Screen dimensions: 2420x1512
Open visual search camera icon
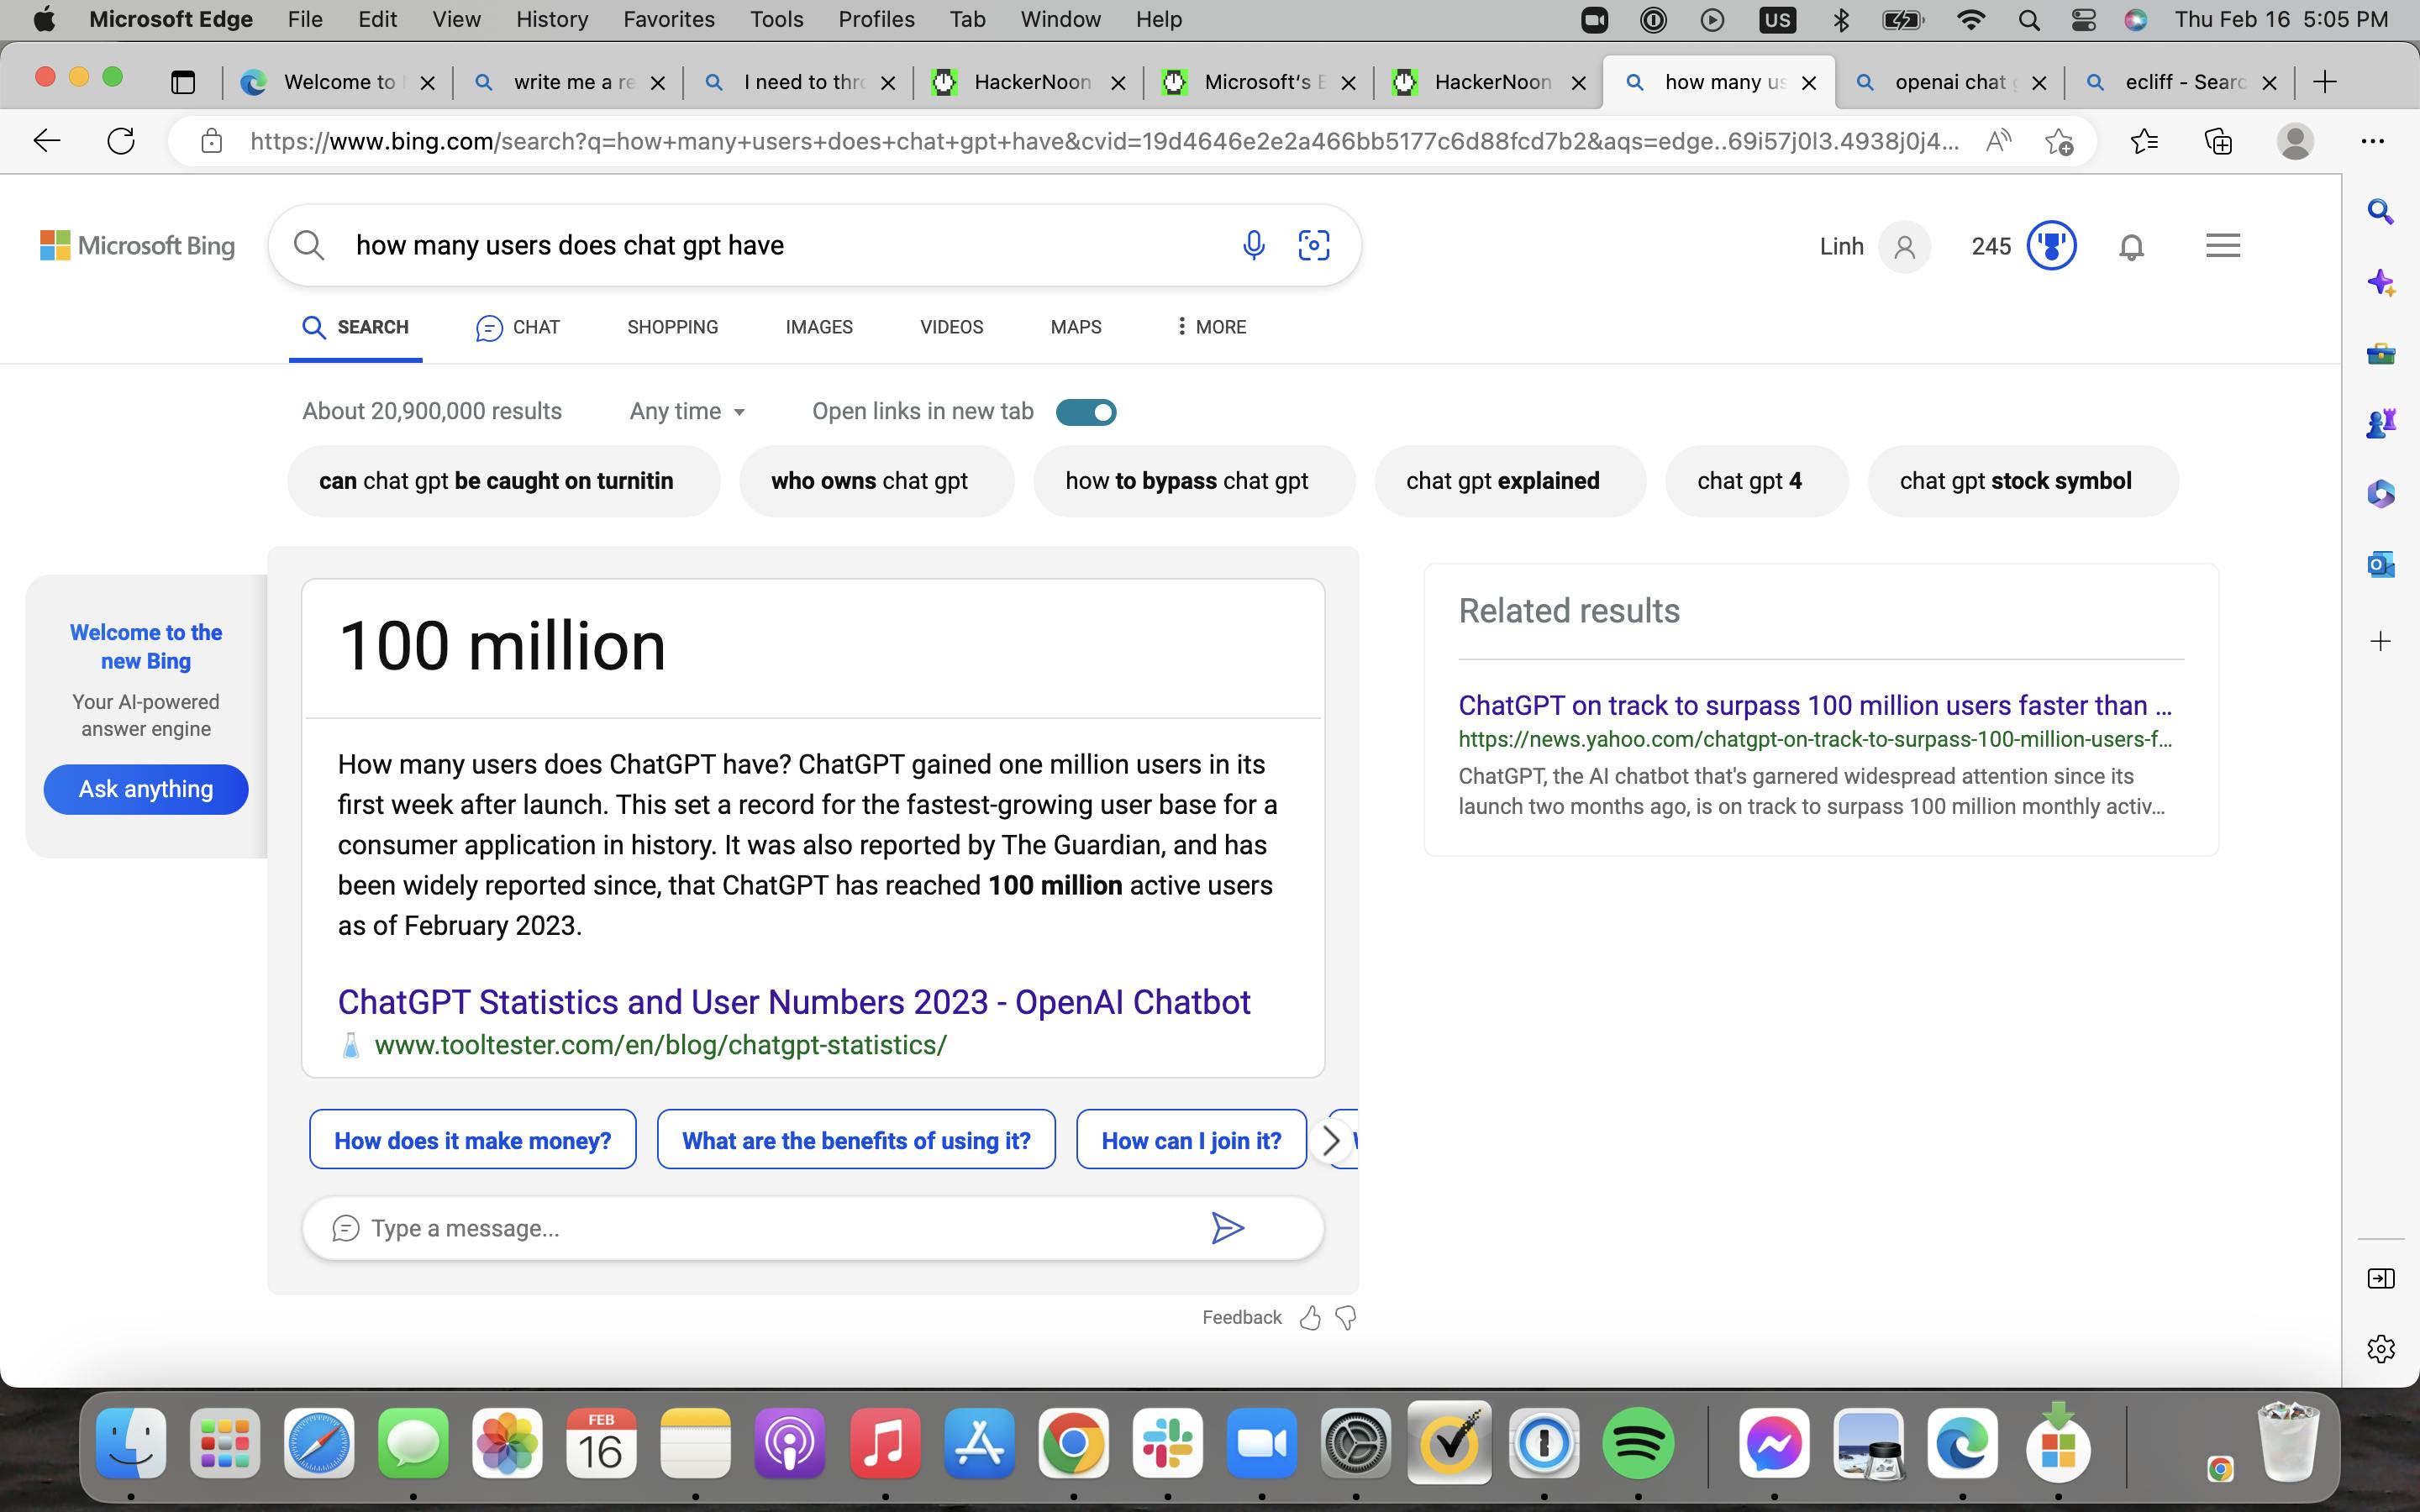coord(1313,245)
